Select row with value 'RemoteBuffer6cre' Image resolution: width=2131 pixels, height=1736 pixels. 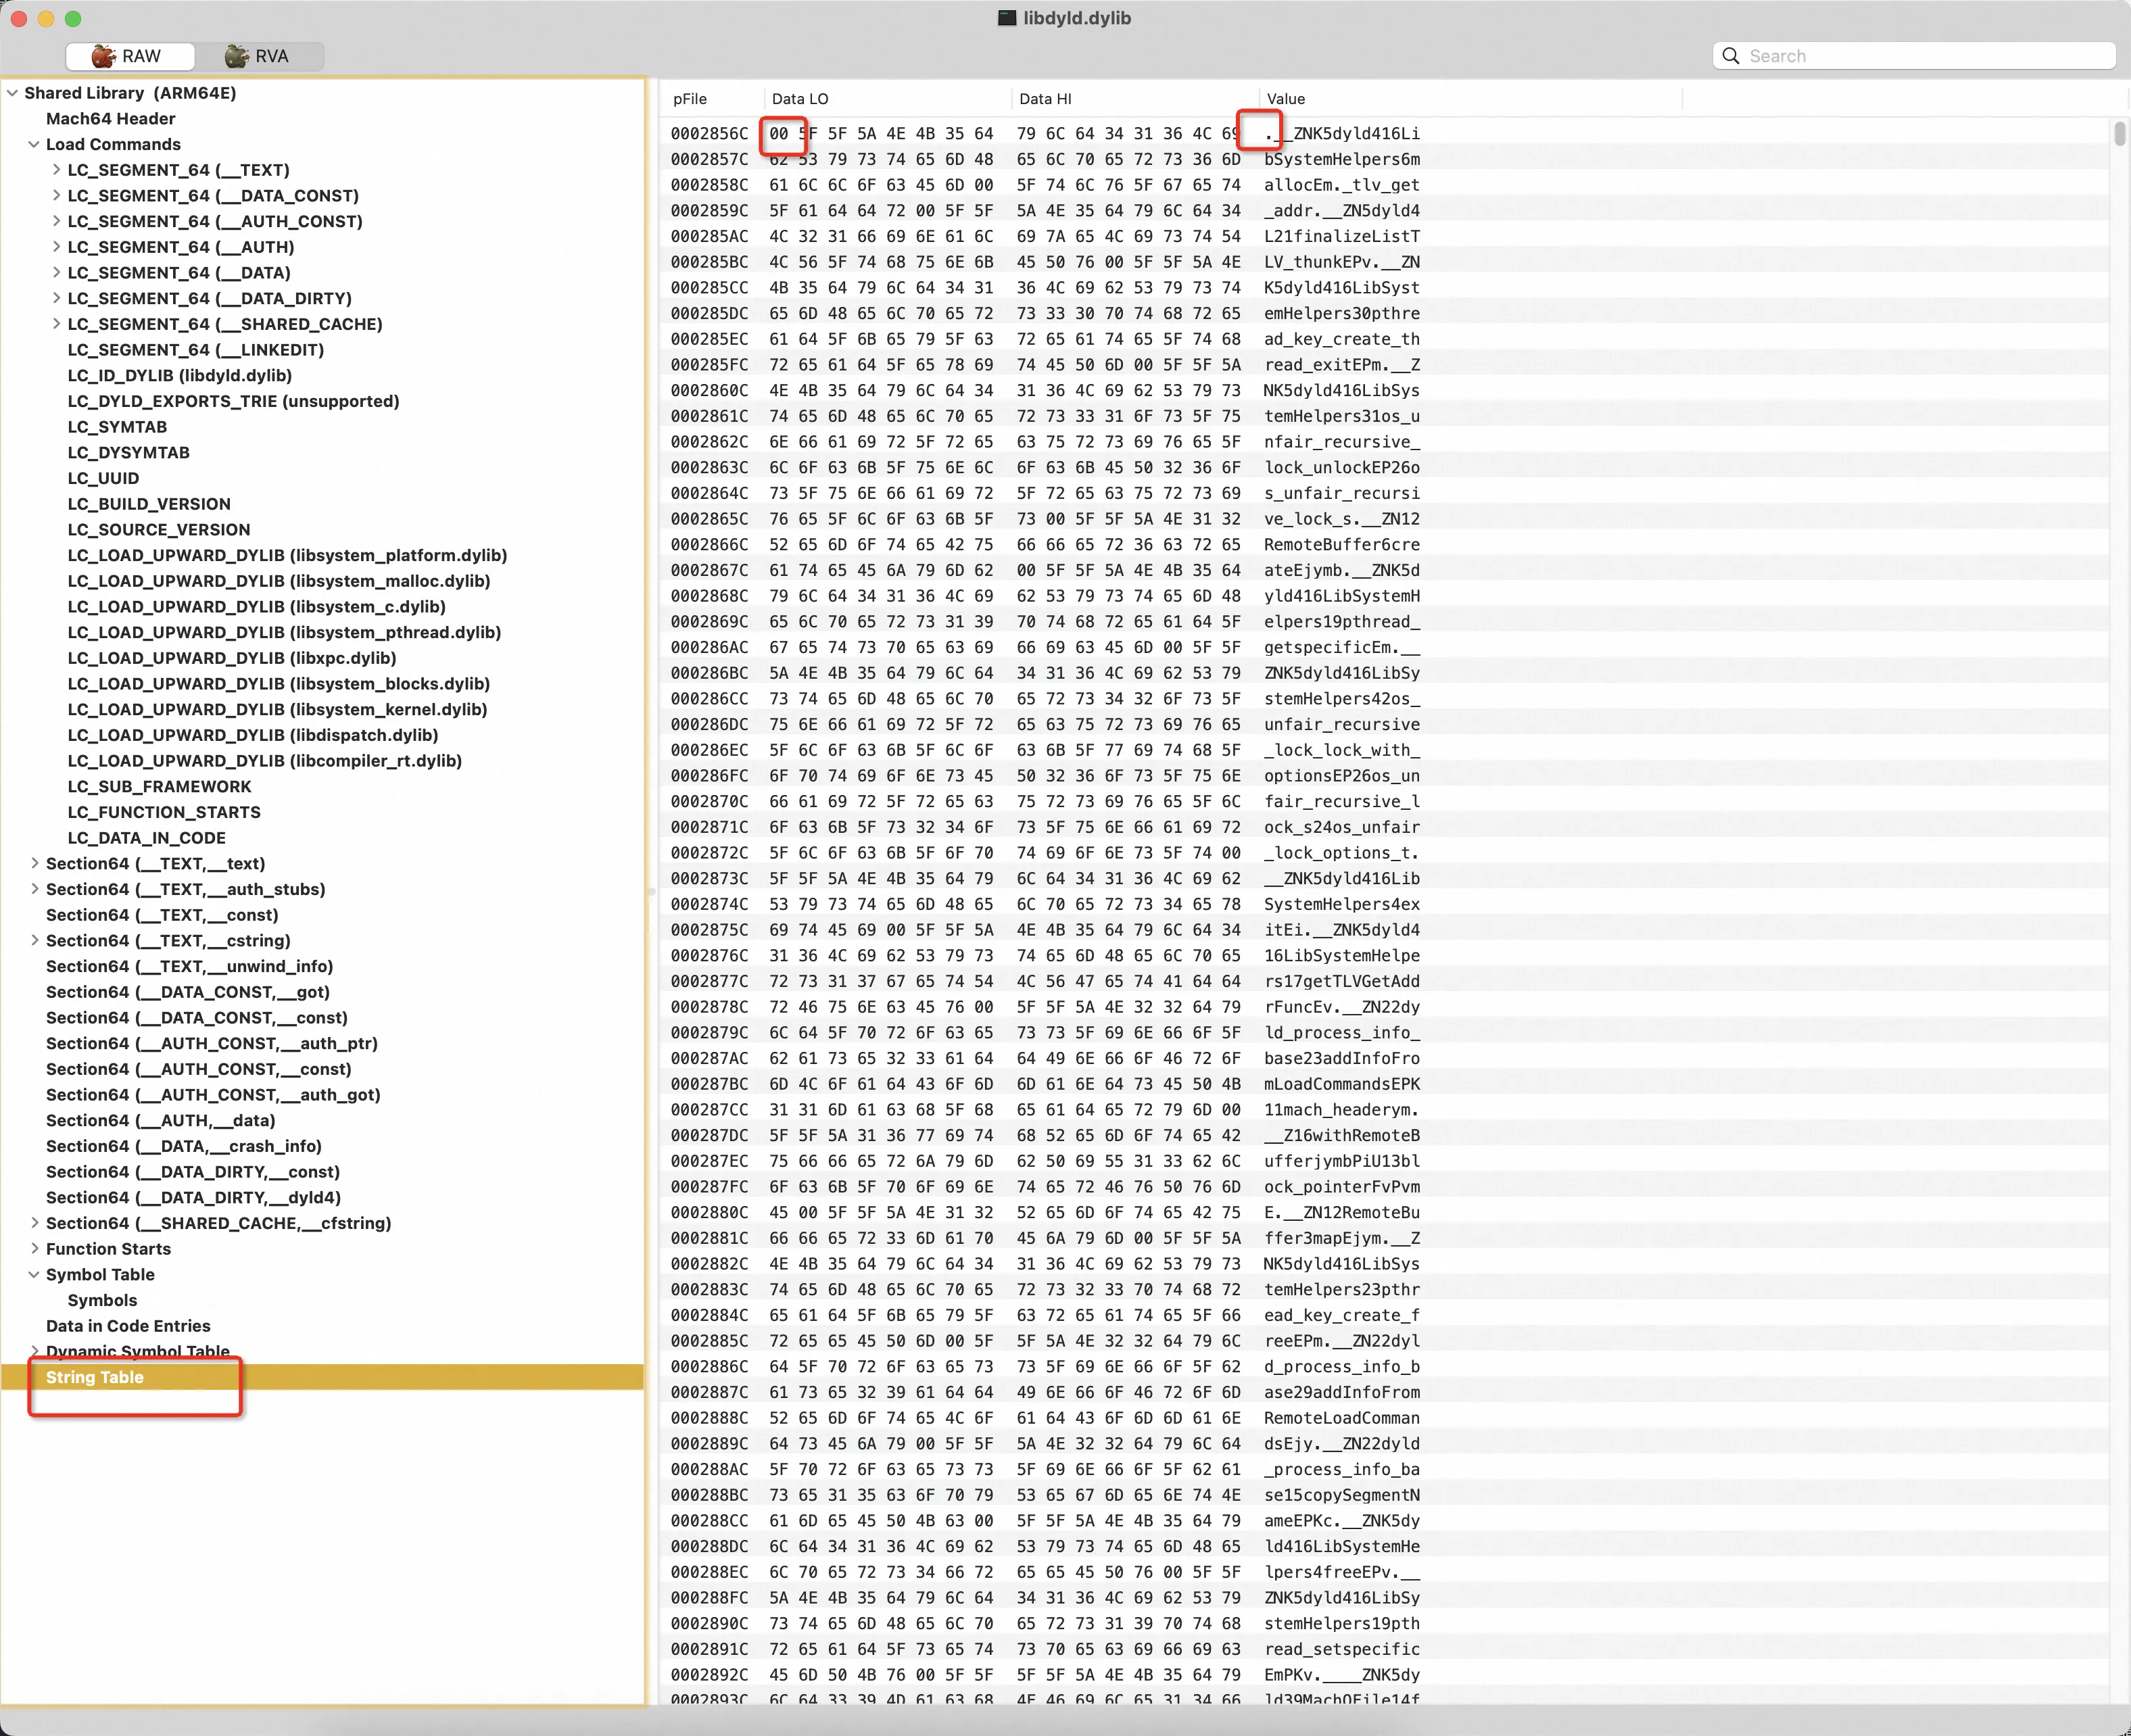pos(1385,544)
